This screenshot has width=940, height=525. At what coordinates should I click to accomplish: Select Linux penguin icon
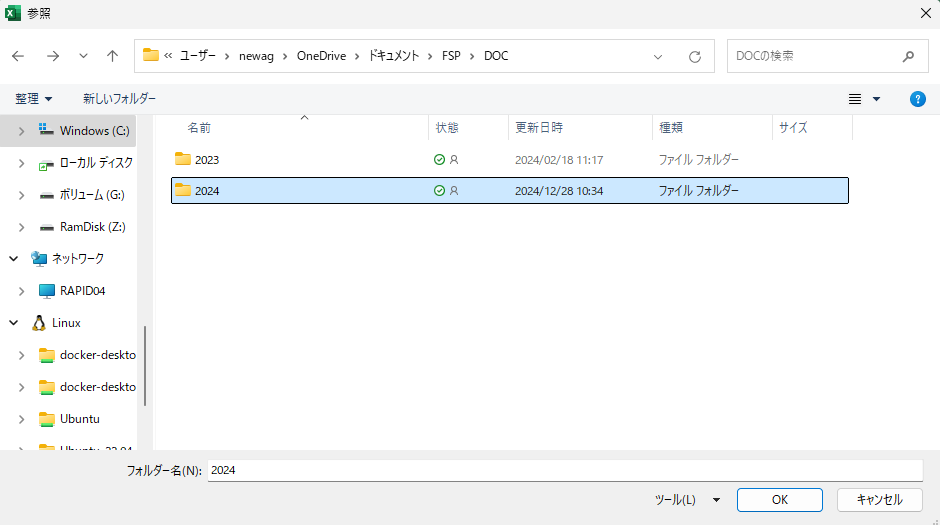click(39, 323)
